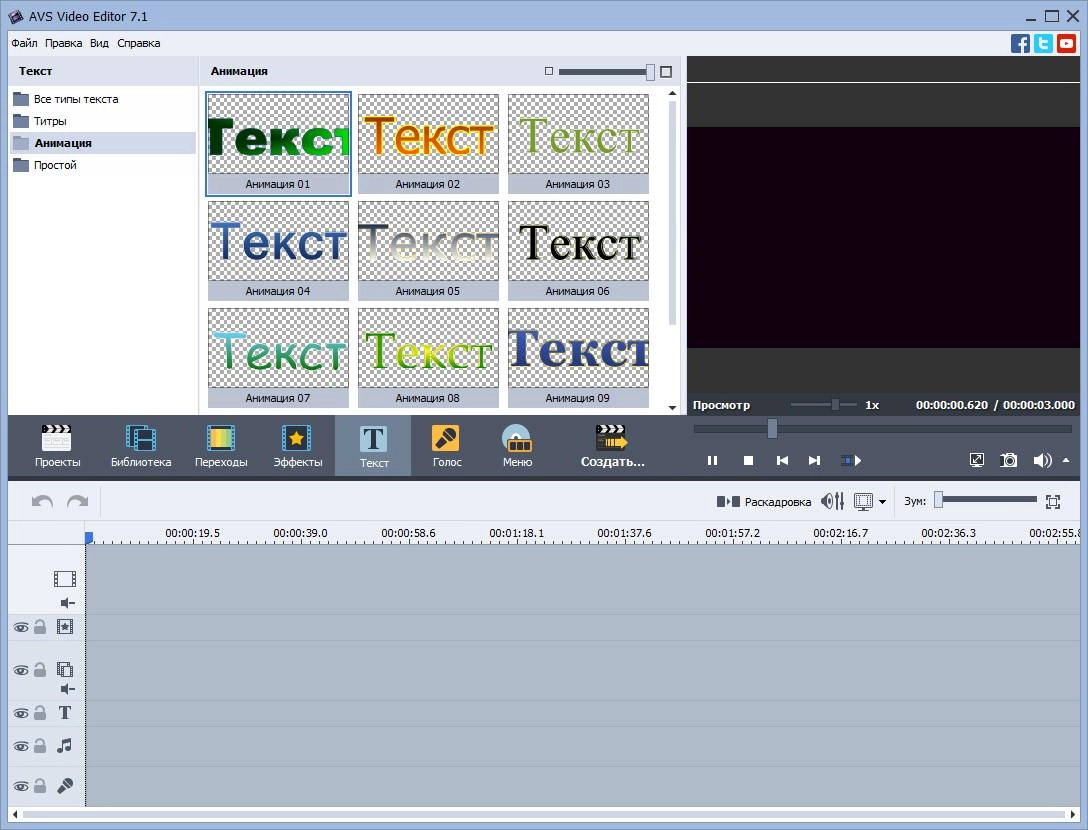Viewport: 1088px width, 830px height.
Task: Pause the preview playback
Action: pyautogui.click(x=712, y=460)
